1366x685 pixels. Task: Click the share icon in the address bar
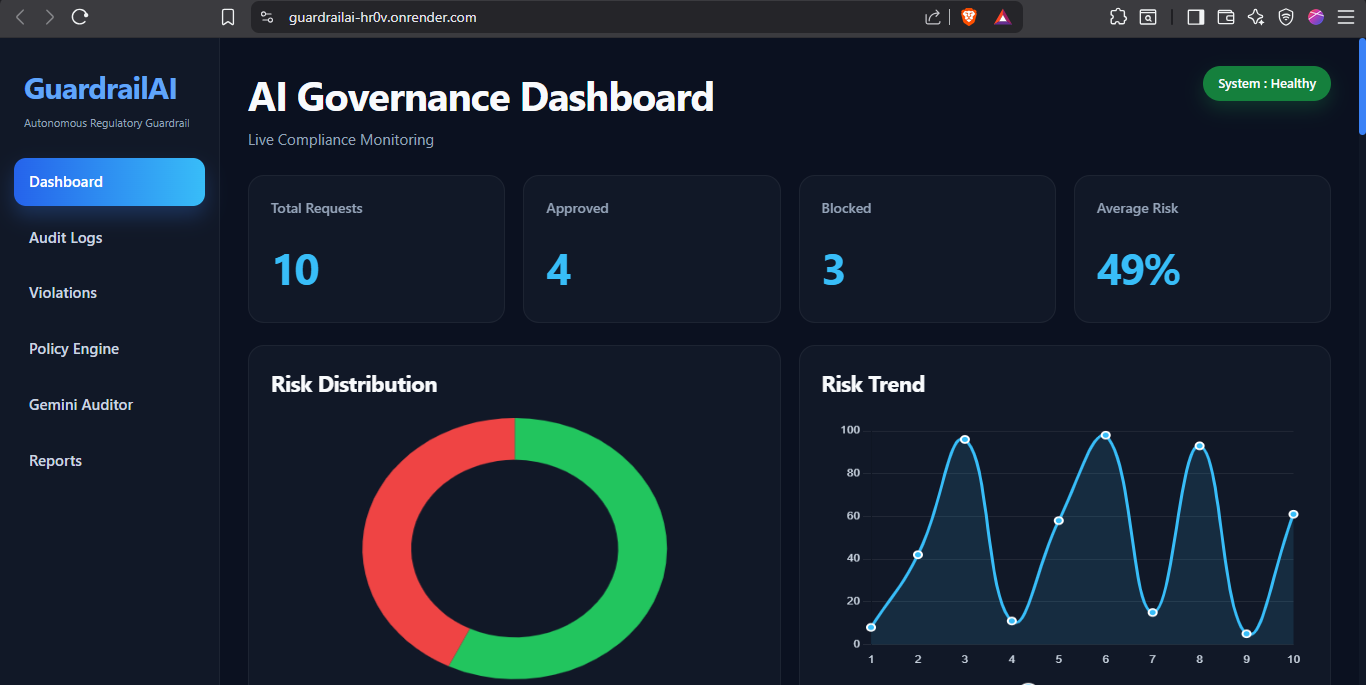coord(933,17)
